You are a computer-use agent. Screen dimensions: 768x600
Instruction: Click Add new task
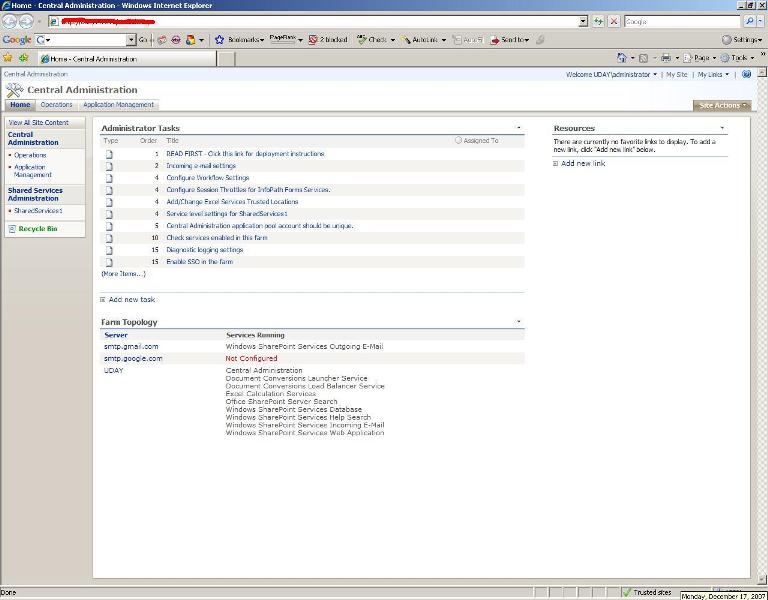[x=132, y=299]
